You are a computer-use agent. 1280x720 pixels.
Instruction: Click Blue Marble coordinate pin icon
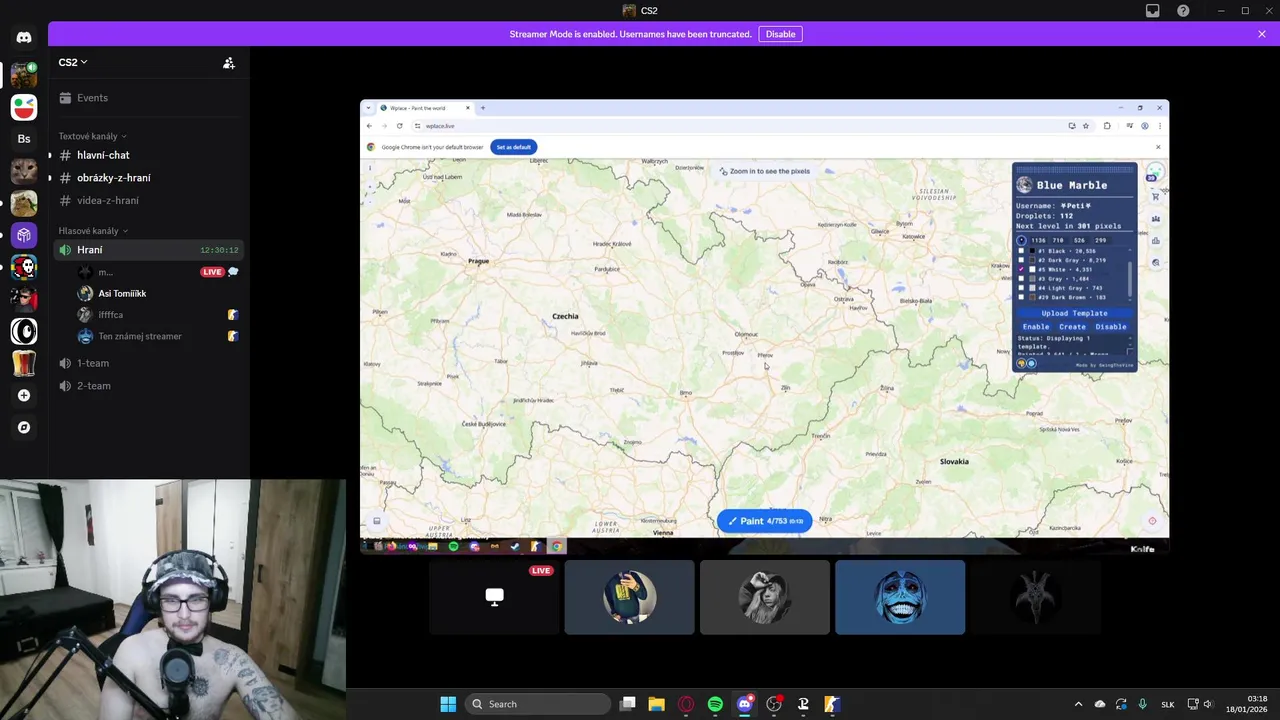coord(1022,240)
